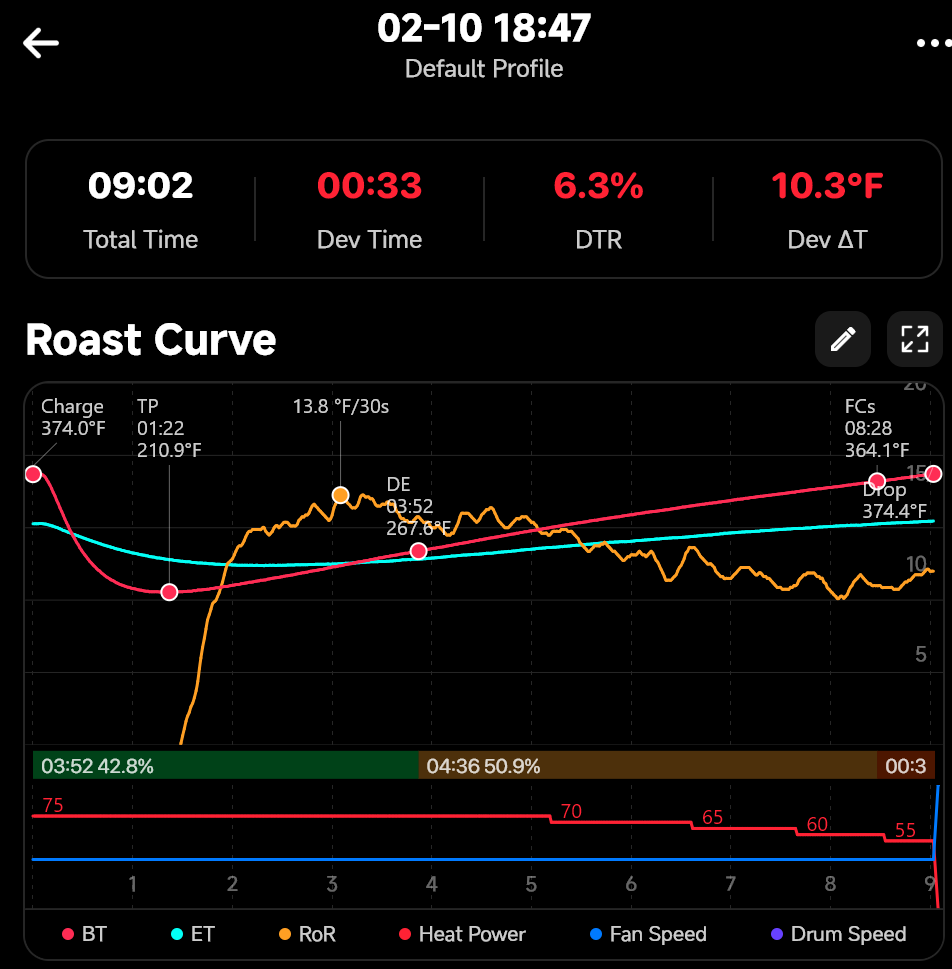Toggle ET series in legend
Viewport: 952px width, 969px height.
tap(191, 934)
